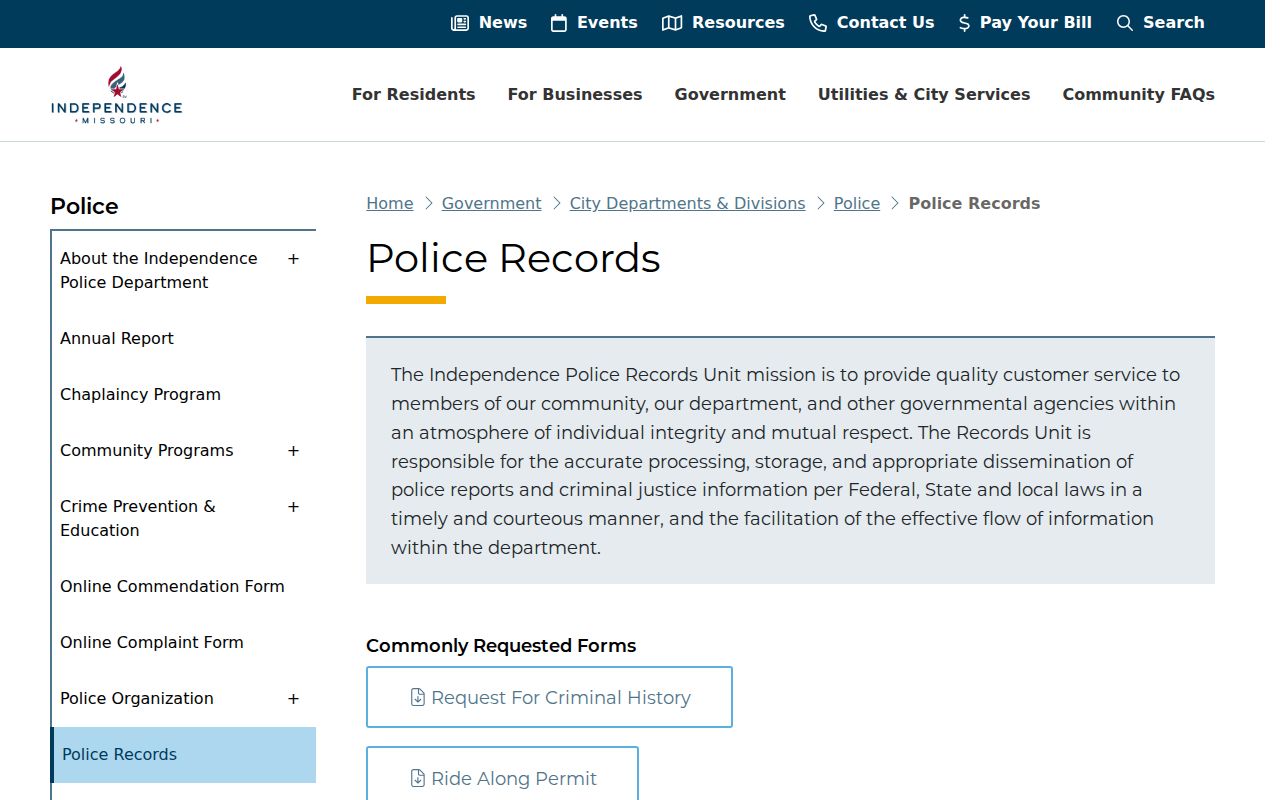Click the Home breadcrumb link
Image resolution: width=1280 pixels, height=800 pixels.
click(390, 204)
